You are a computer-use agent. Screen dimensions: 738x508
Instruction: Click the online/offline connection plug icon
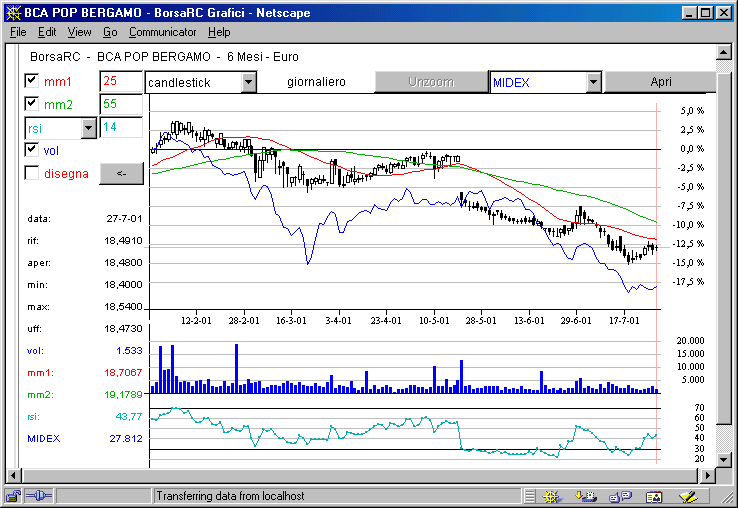[39, 496]
